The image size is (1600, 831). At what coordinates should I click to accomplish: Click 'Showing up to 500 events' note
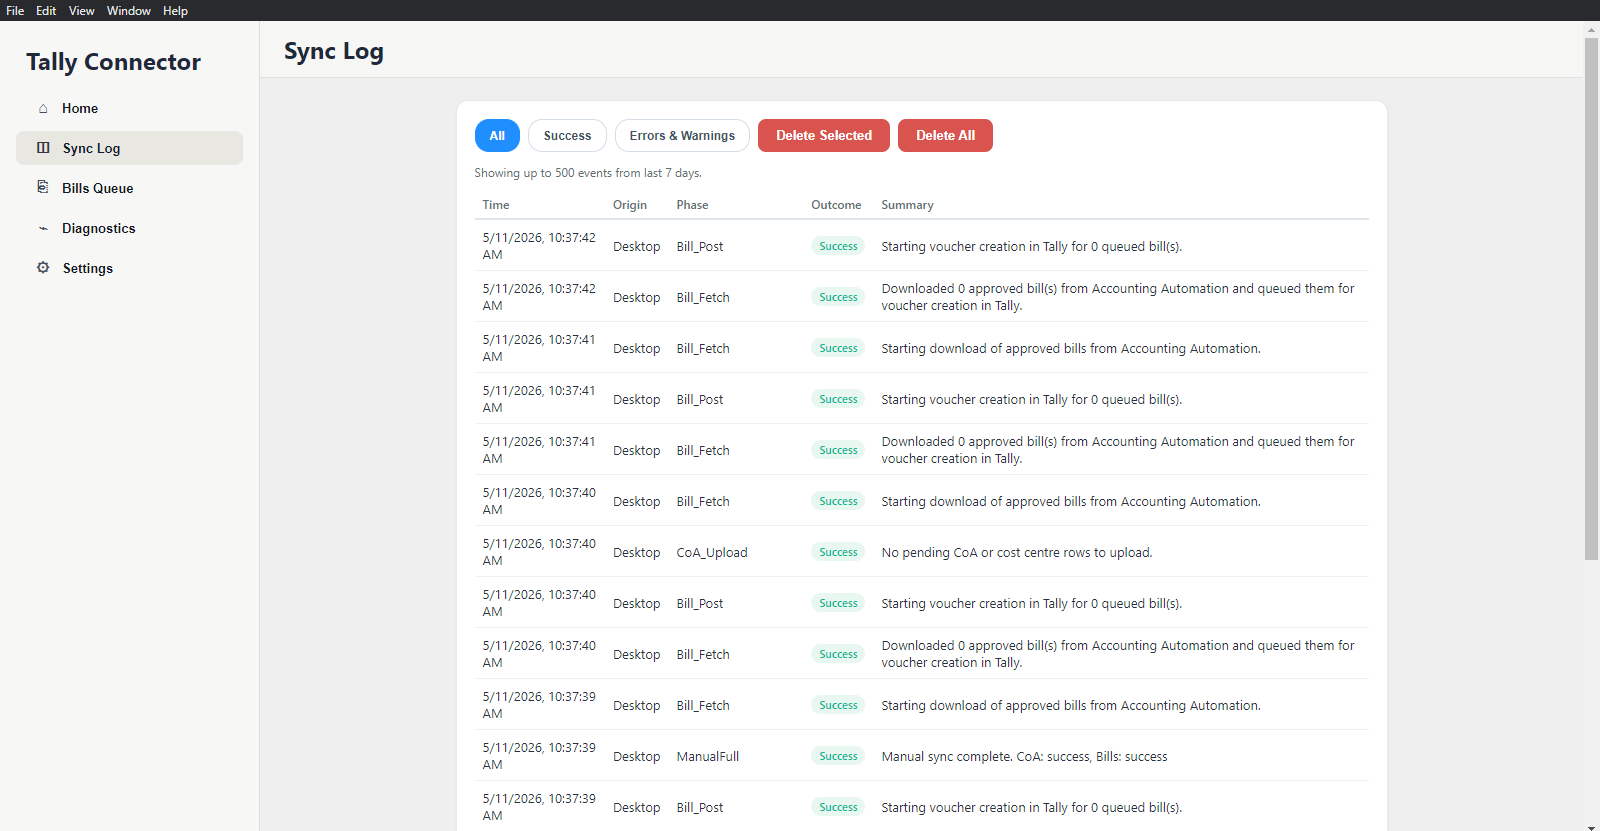[x=588, y=173]
